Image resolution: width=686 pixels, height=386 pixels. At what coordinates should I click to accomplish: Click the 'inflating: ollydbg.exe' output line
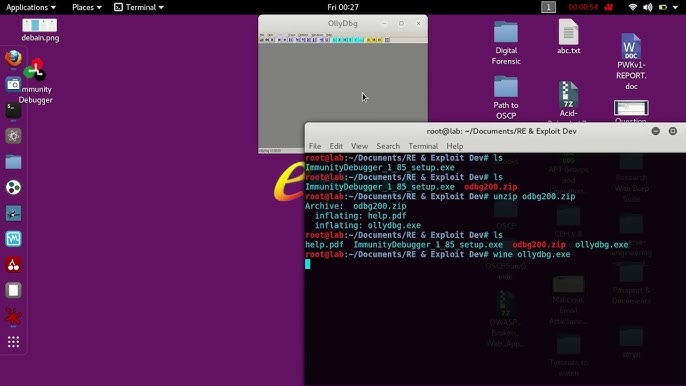pos(368,225)
